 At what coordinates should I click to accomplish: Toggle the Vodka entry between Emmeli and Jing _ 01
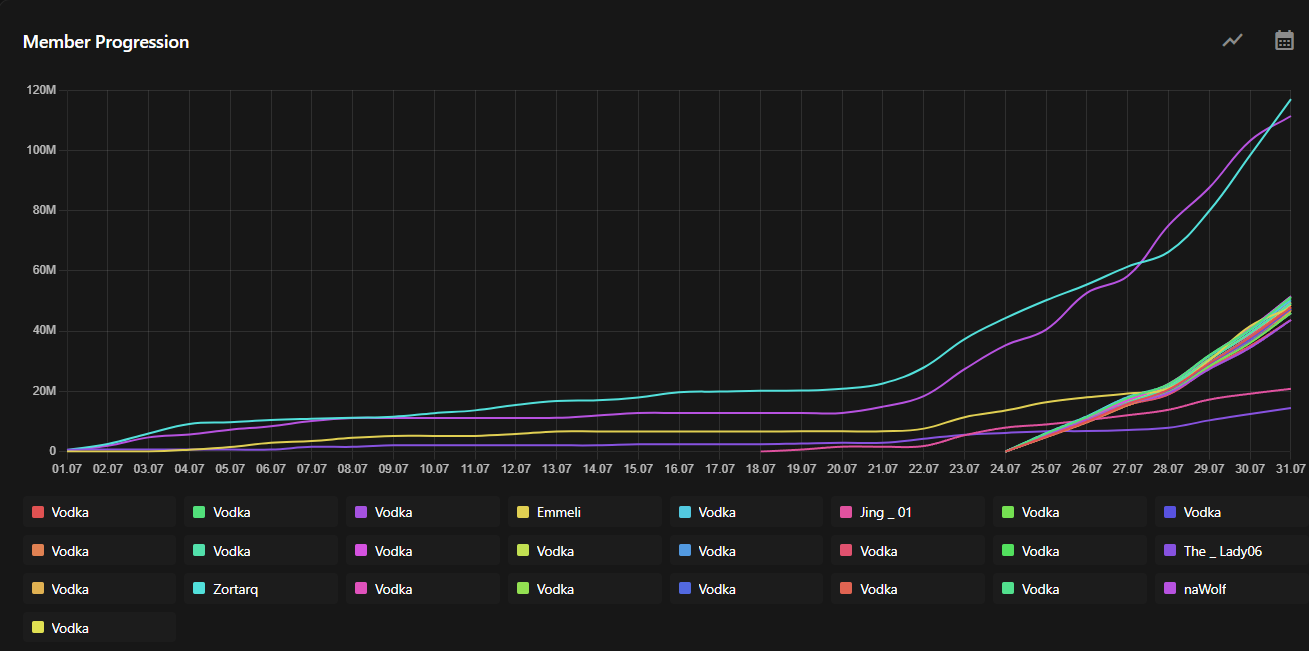click(x=747, y=512)
